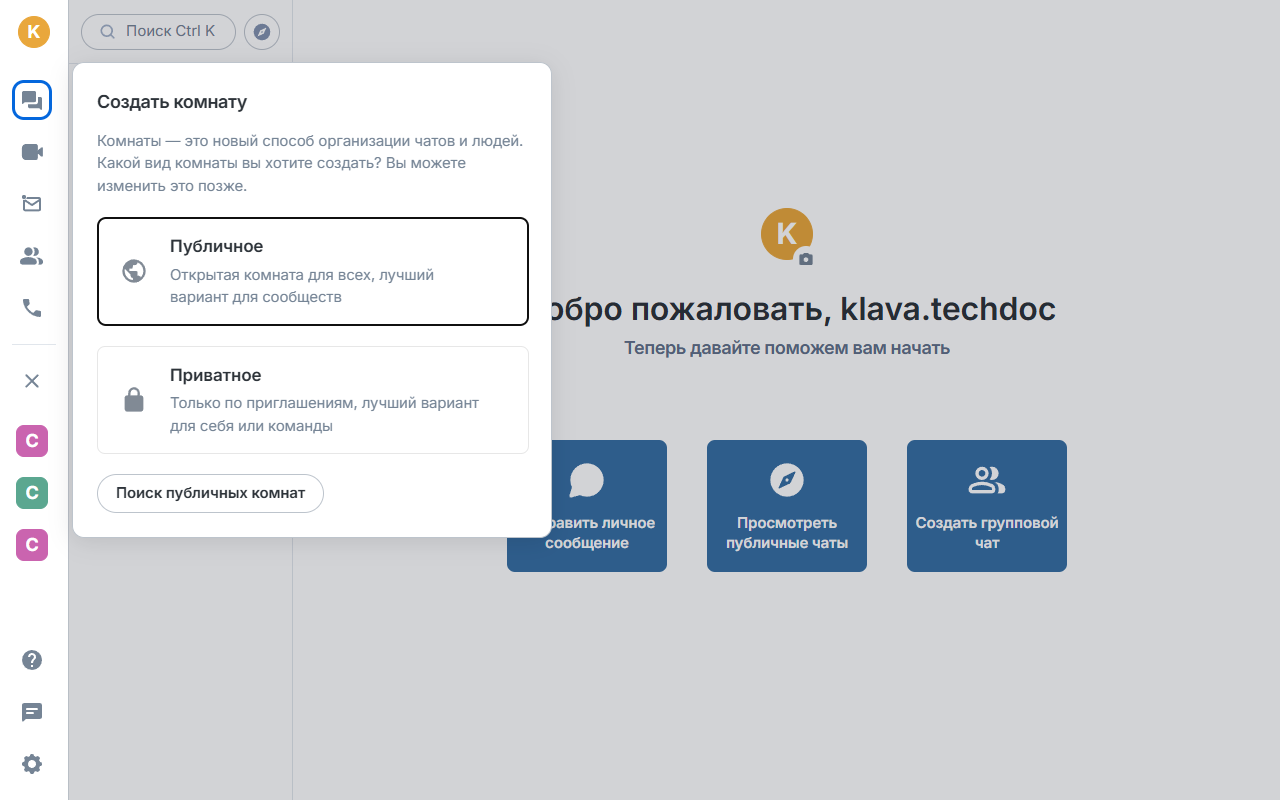
Task: Choose the Приватное room option
Action: click(x=313, y=400)
